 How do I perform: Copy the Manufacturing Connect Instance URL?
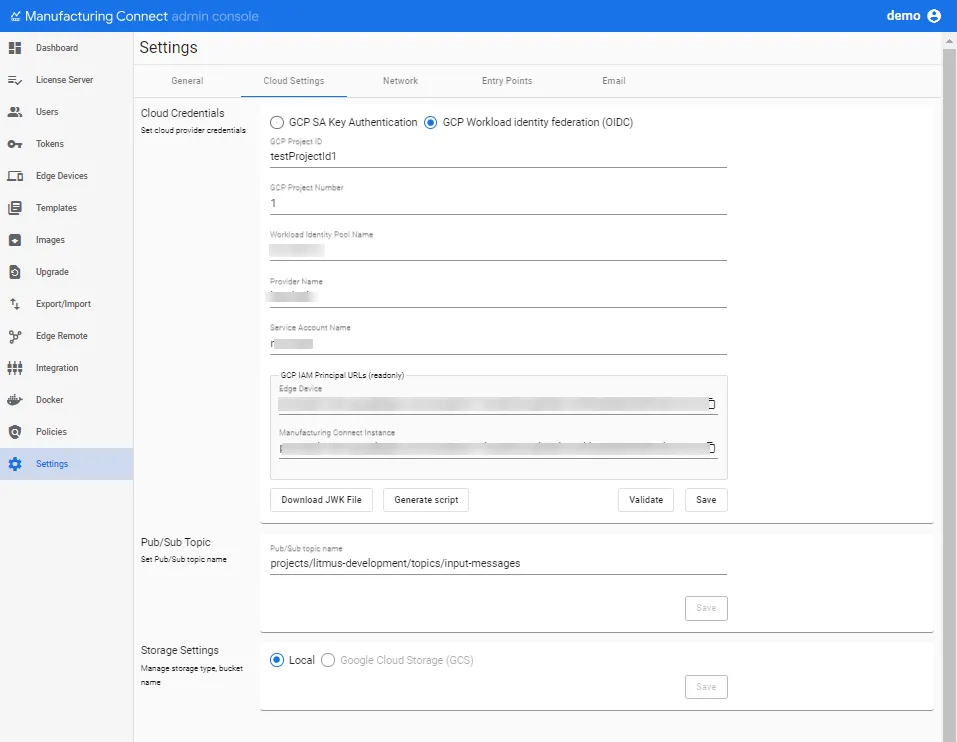(711, 448)
